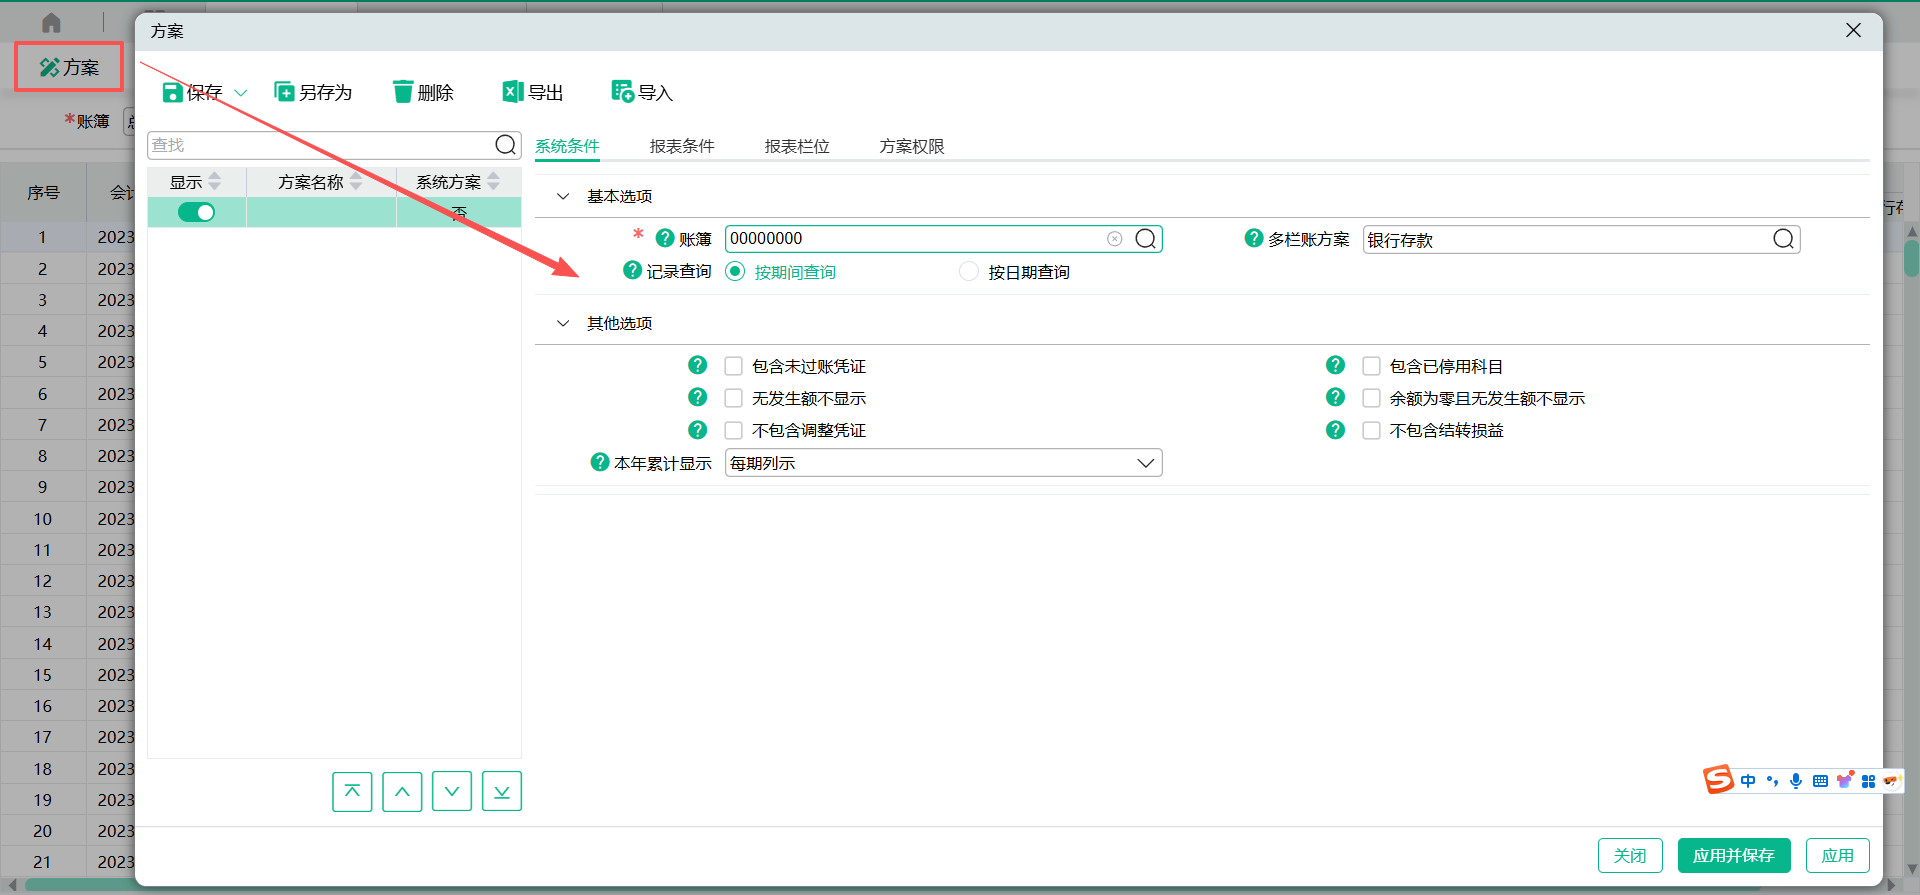
Task: Click the Save icon in toolbar
Action: pyautogui.click(x=173, y=93)
